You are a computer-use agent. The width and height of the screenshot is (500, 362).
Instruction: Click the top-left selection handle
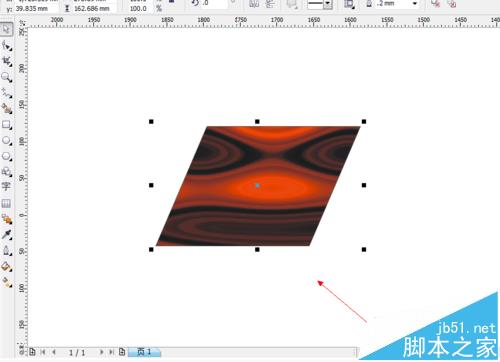pyautogui.click(x=151, y=122)
